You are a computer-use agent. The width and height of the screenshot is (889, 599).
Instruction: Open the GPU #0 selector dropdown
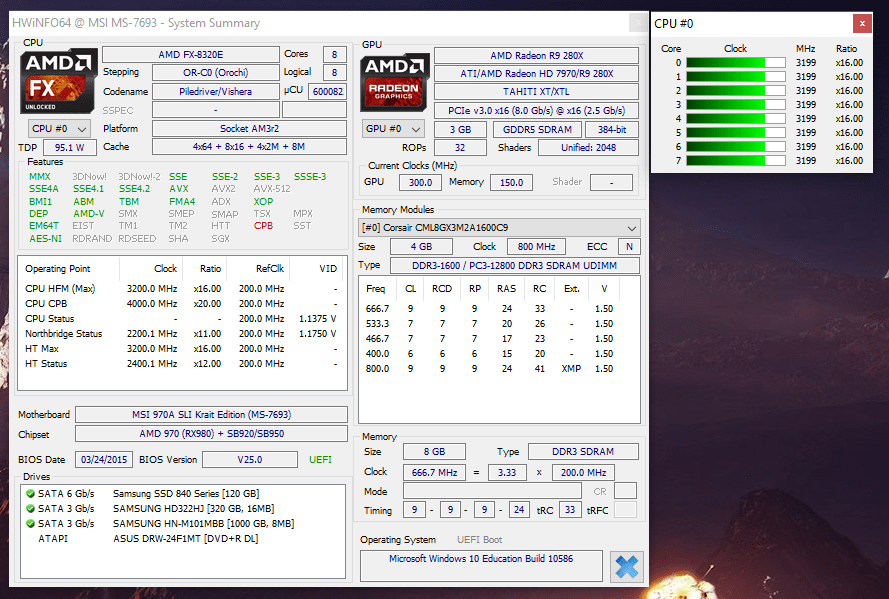393,129
